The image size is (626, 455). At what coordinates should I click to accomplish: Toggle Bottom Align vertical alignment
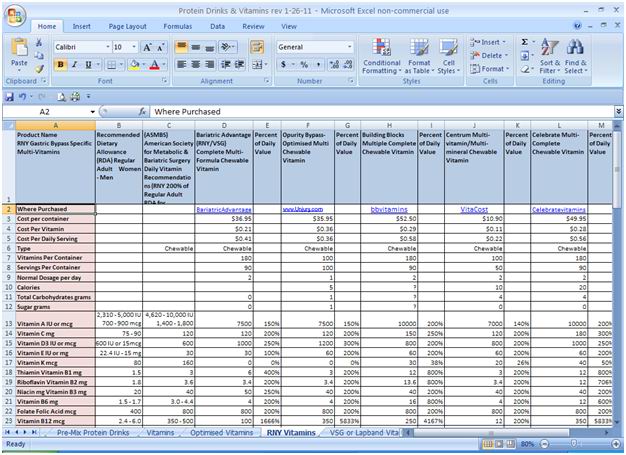point(210,47)
